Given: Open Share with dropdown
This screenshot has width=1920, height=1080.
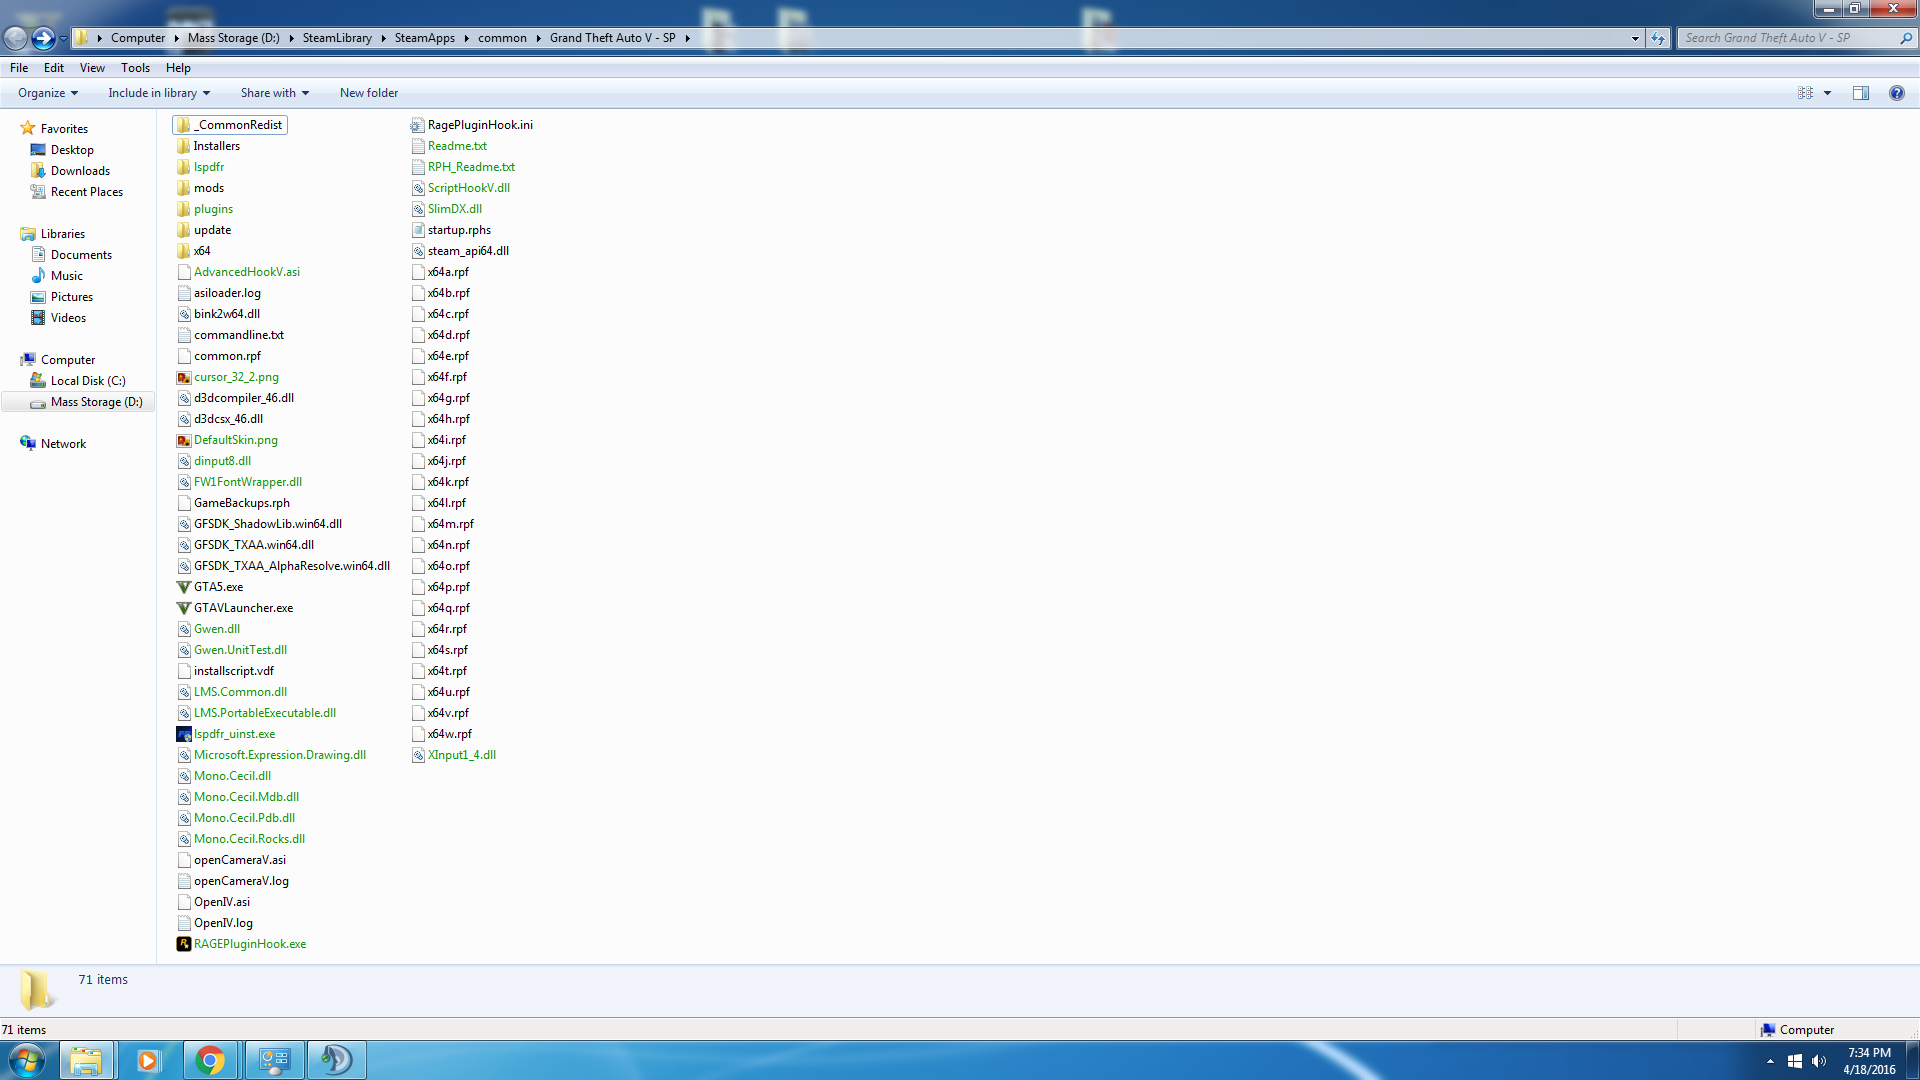Looking at the screenshot, I should coord(274,93).
